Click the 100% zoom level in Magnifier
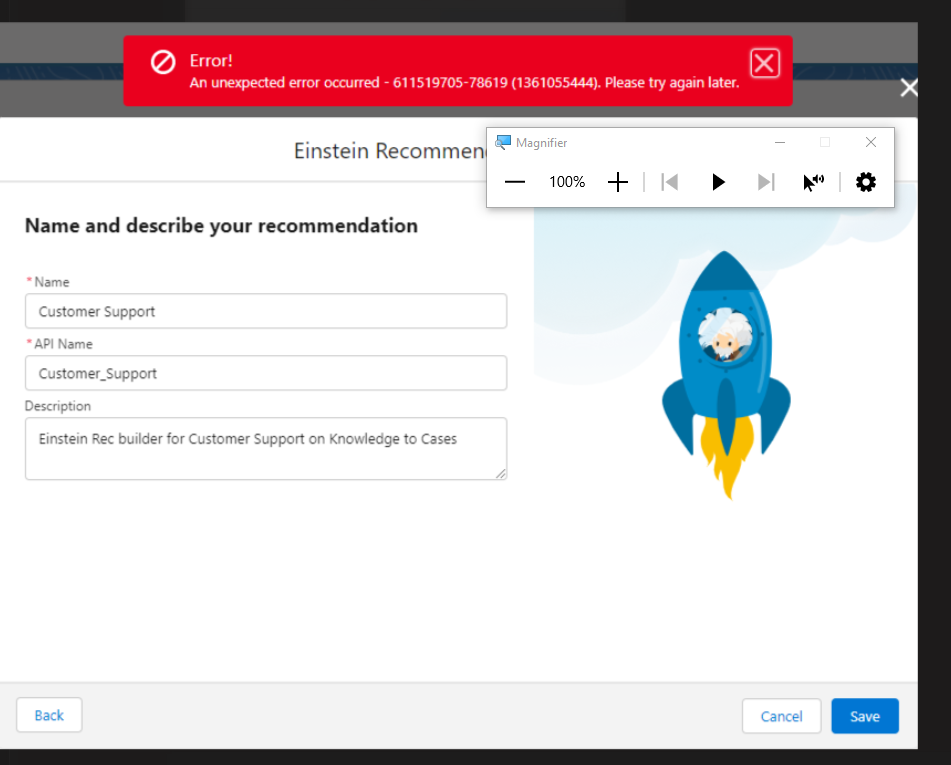The height and width of the screenshot is (765, 951). [567, 182]
